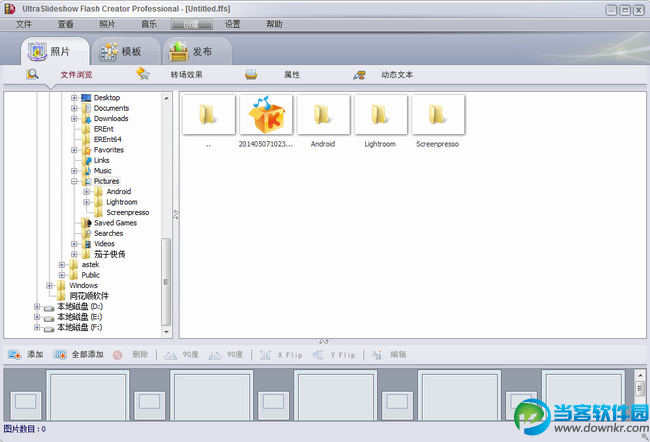Open the parent '..' folder thumbnail
This screenshot has height=442, width=650.
point(209,114)
